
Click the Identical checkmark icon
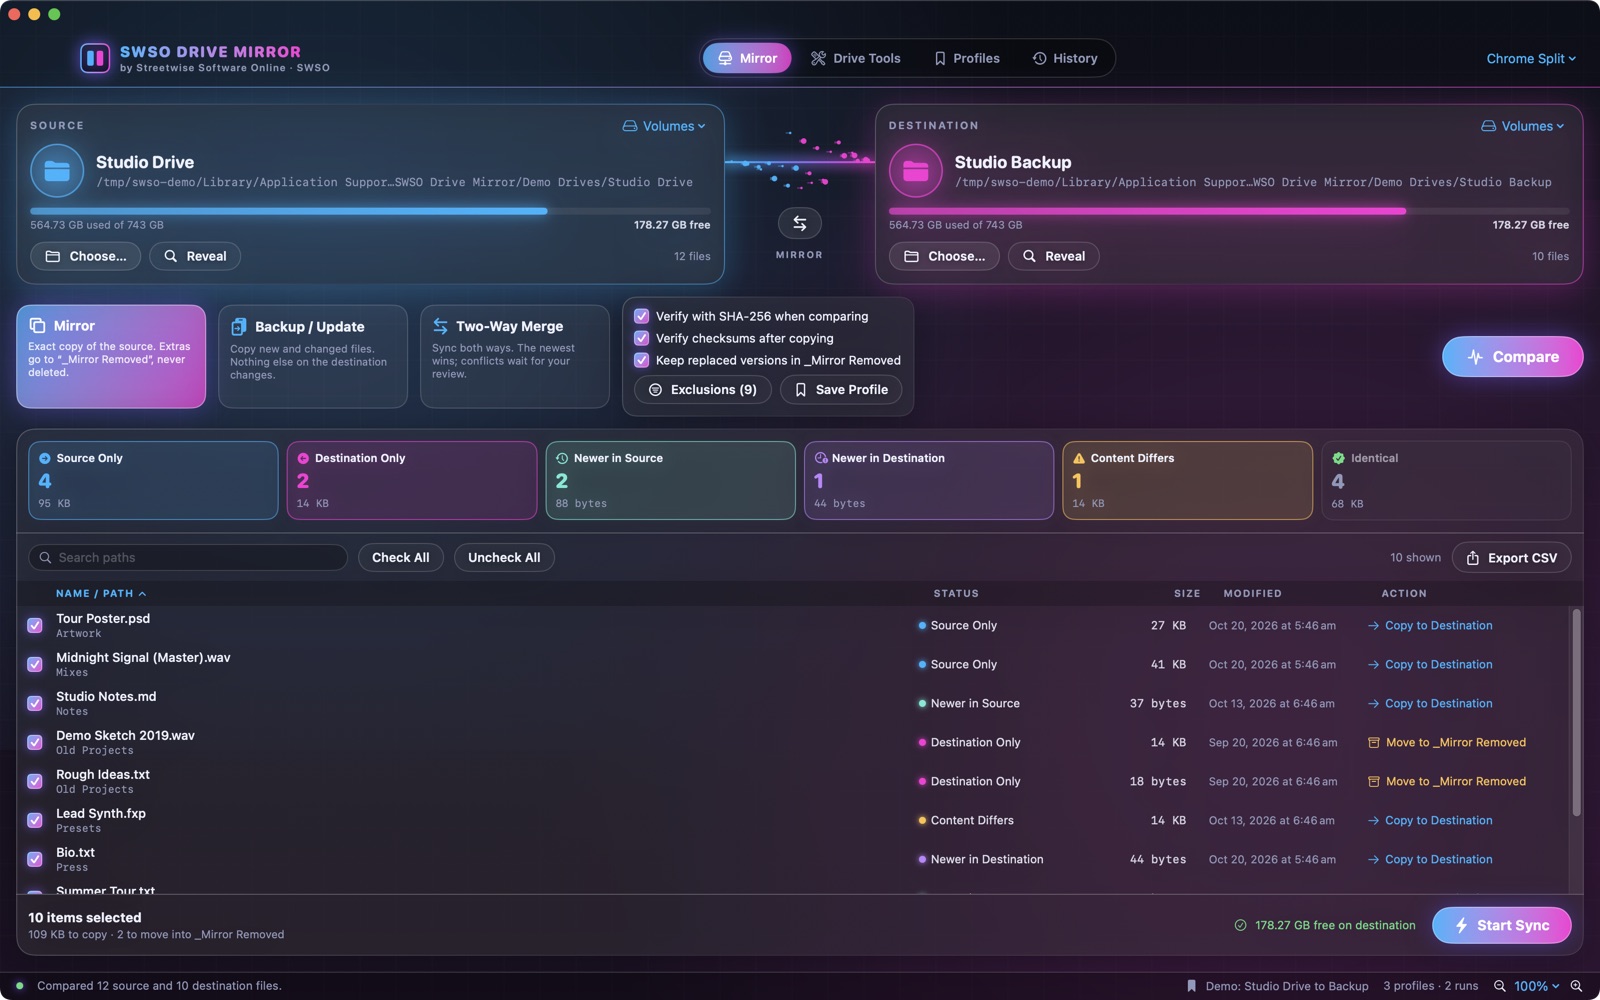coord(1338,458)
